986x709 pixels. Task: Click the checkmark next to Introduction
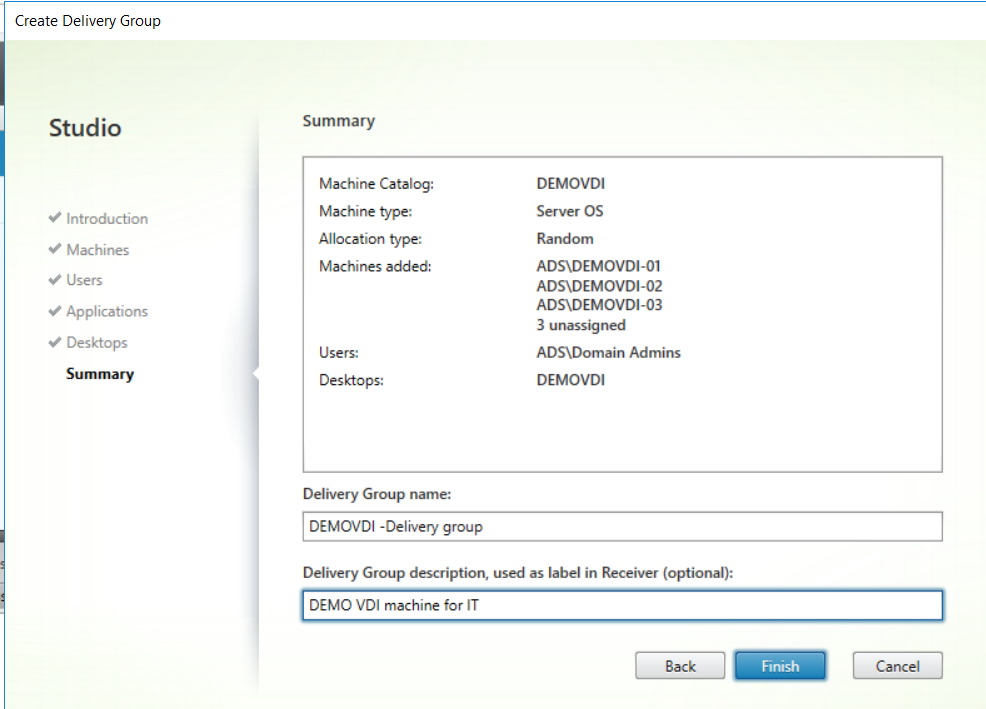pos(55,218)
